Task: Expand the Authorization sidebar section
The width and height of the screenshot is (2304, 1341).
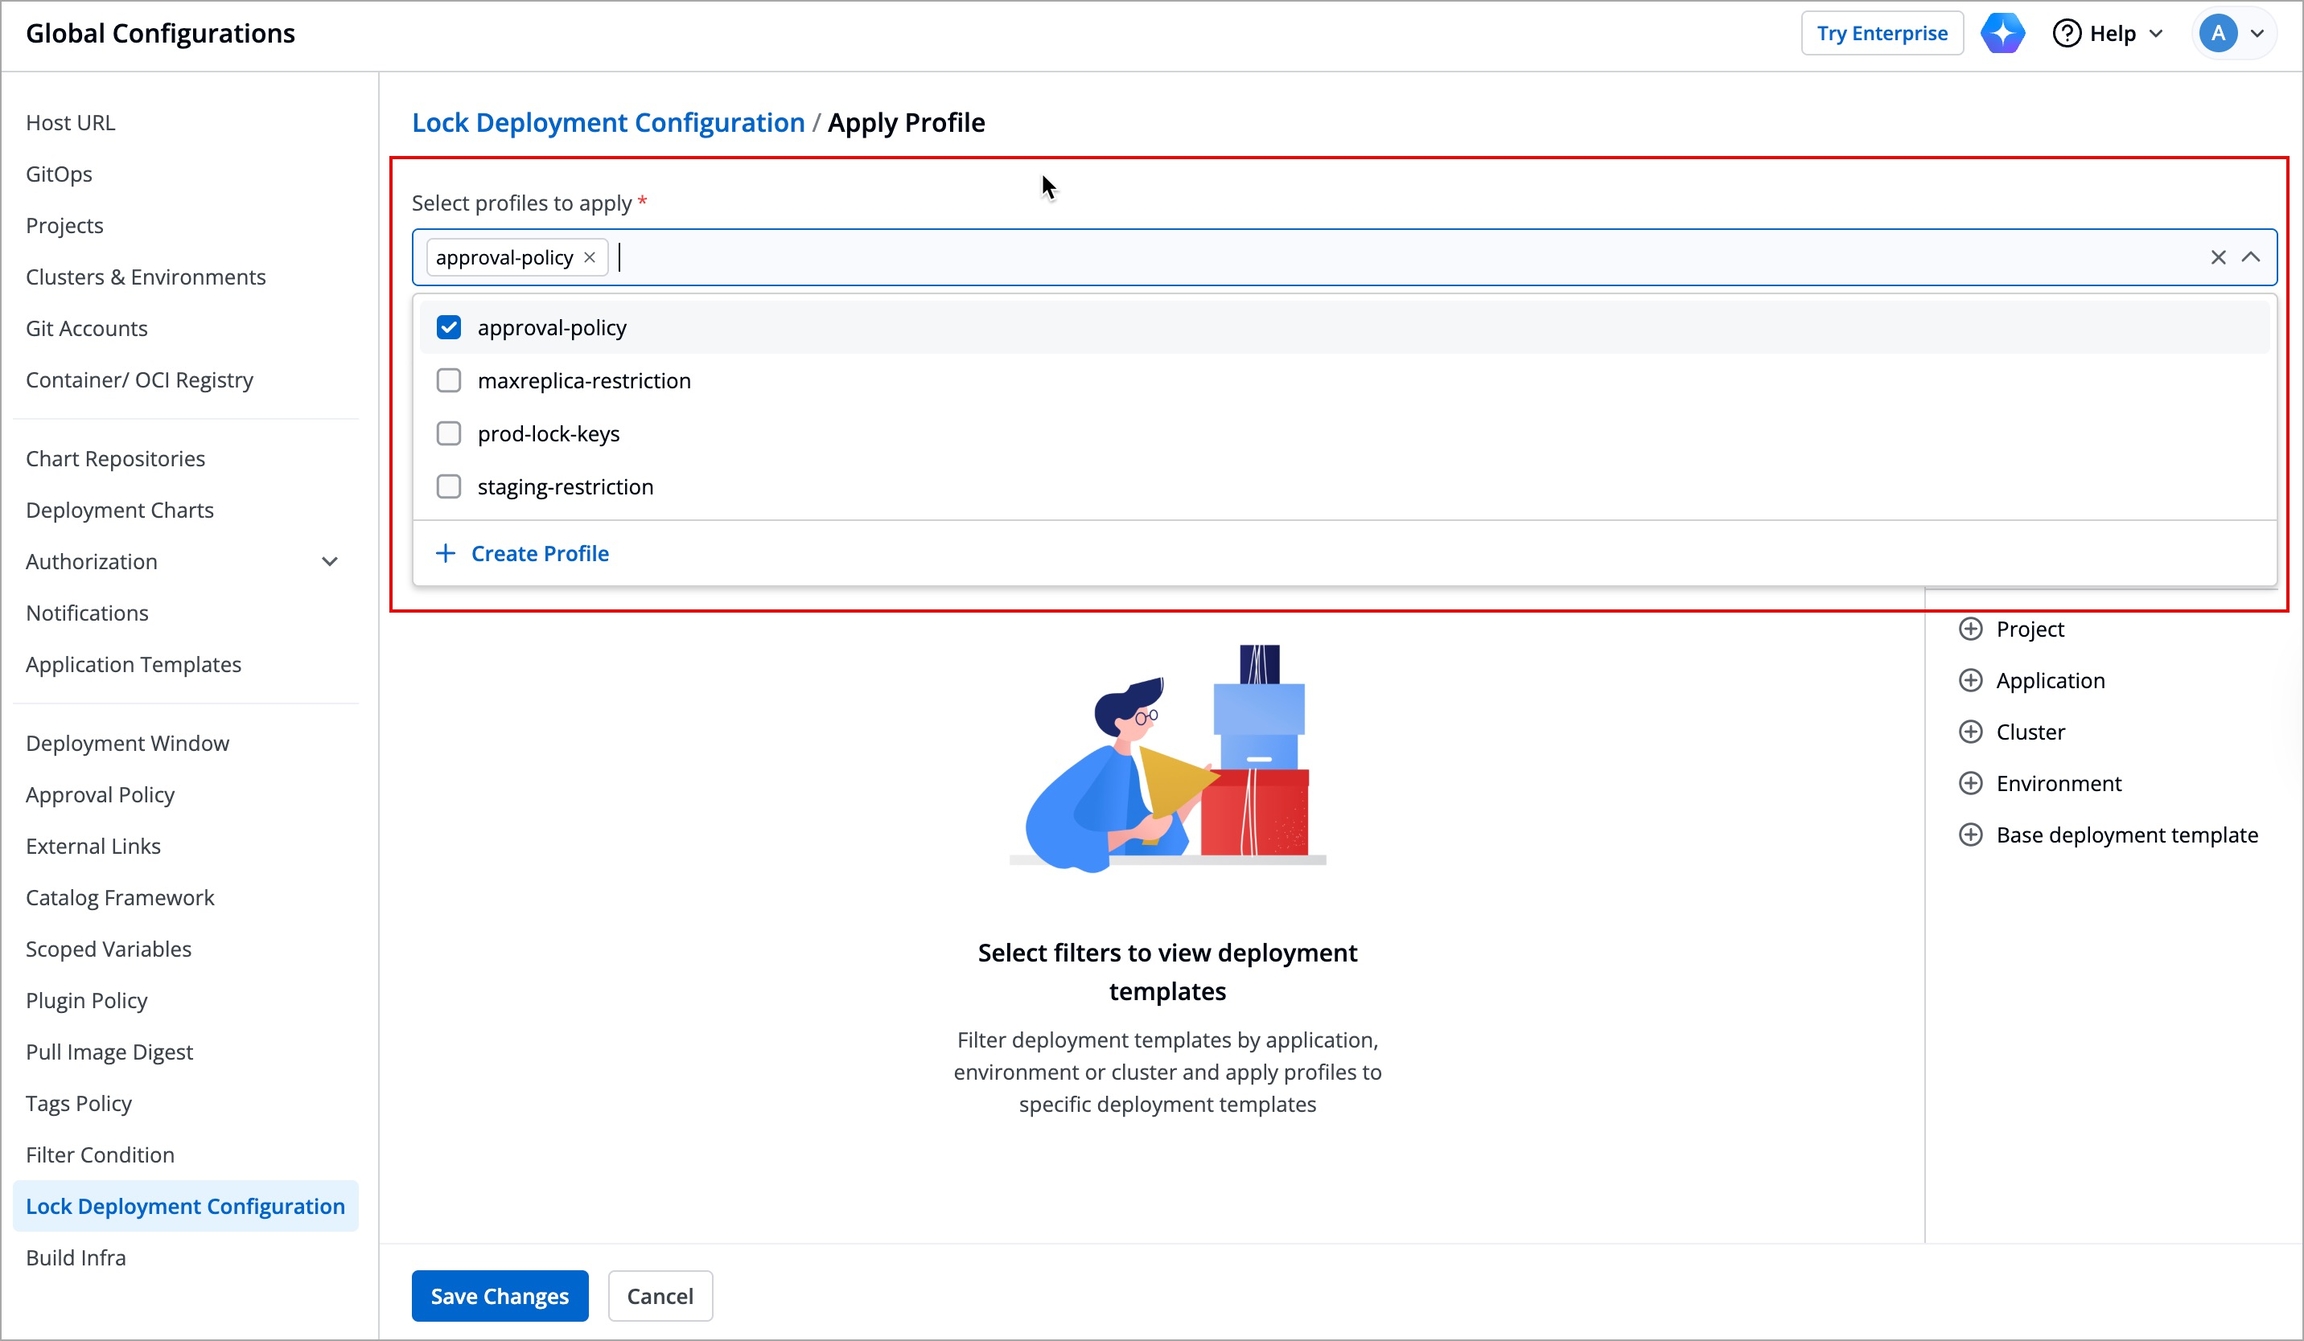Action: click(x=329, y=562)
